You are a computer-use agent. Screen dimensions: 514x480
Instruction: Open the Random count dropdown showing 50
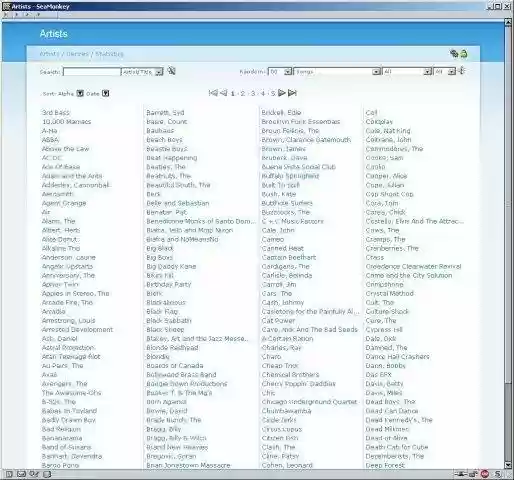tap(280, 72)
